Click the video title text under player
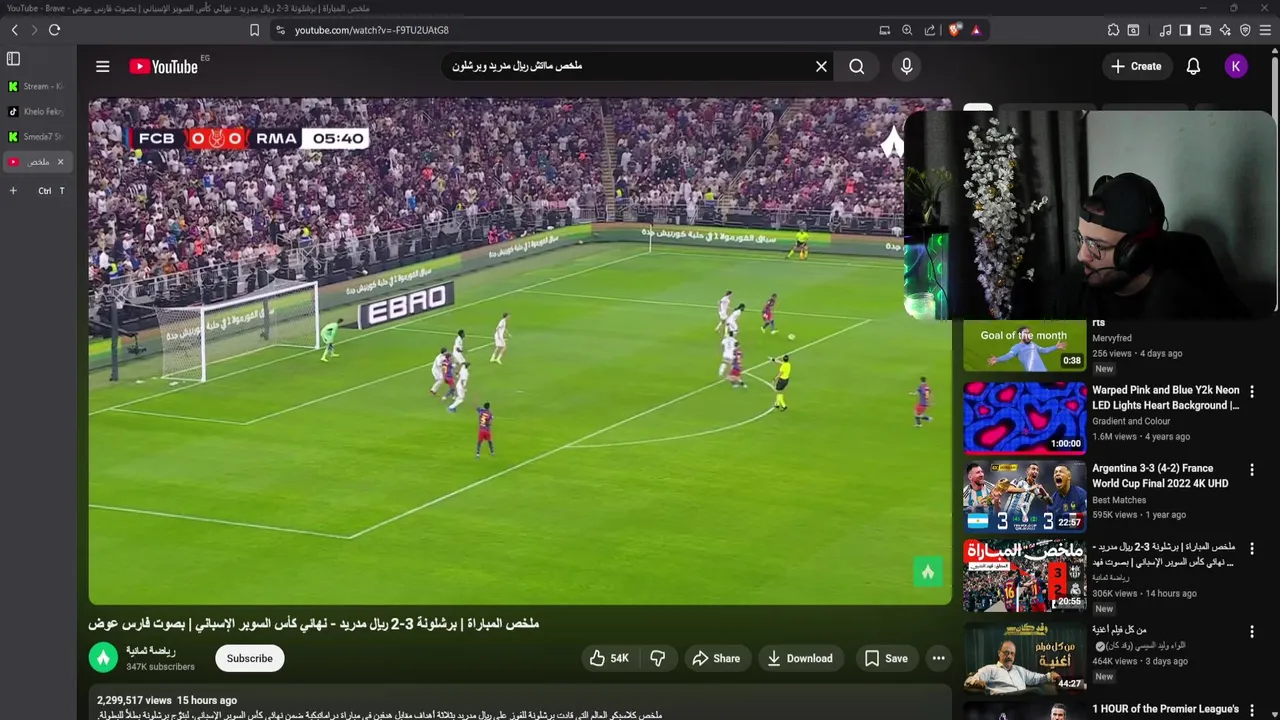Viewport: 1280px width, 720px height. (314, 623)
